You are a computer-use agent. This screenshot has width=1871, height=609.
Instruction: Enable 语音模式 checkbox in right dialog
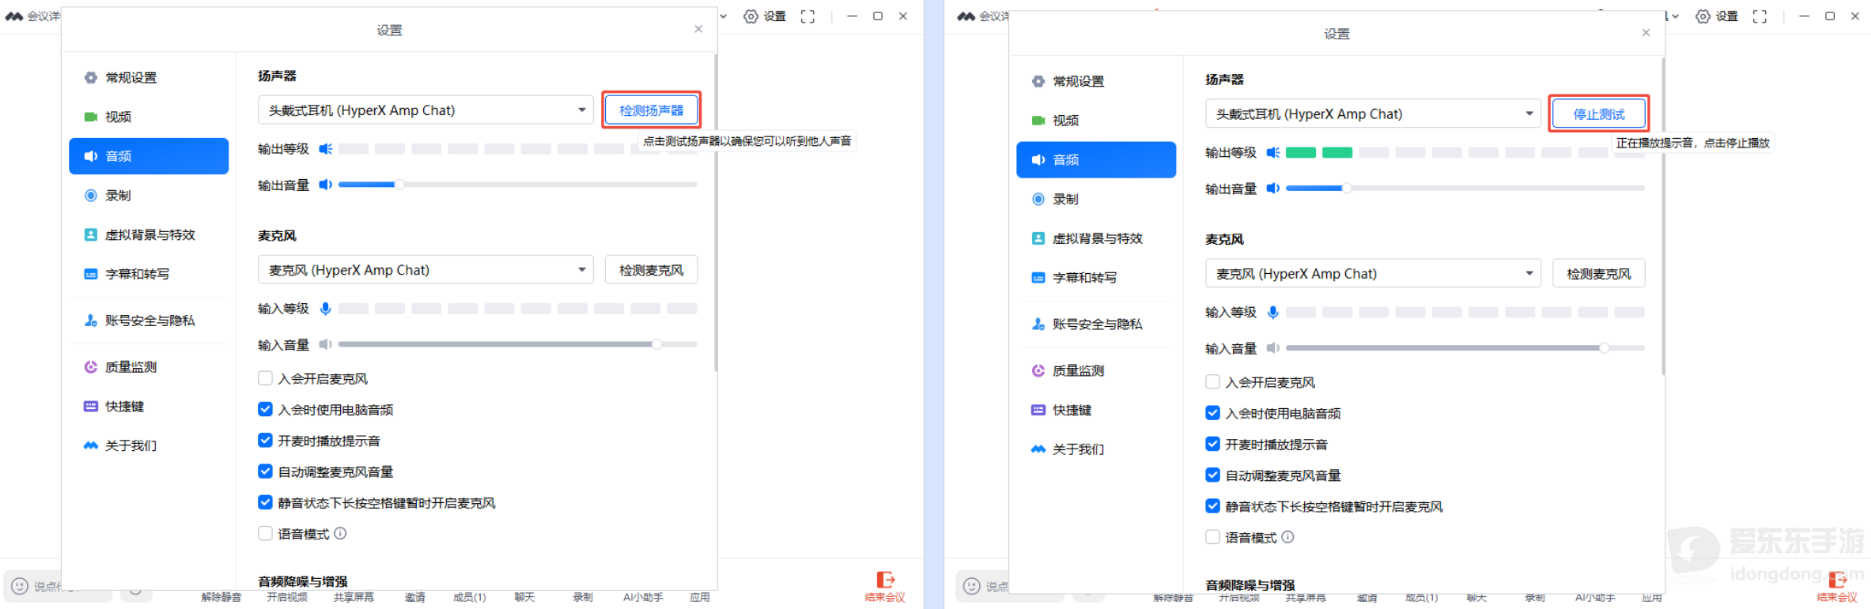(x=1213, y=537)
